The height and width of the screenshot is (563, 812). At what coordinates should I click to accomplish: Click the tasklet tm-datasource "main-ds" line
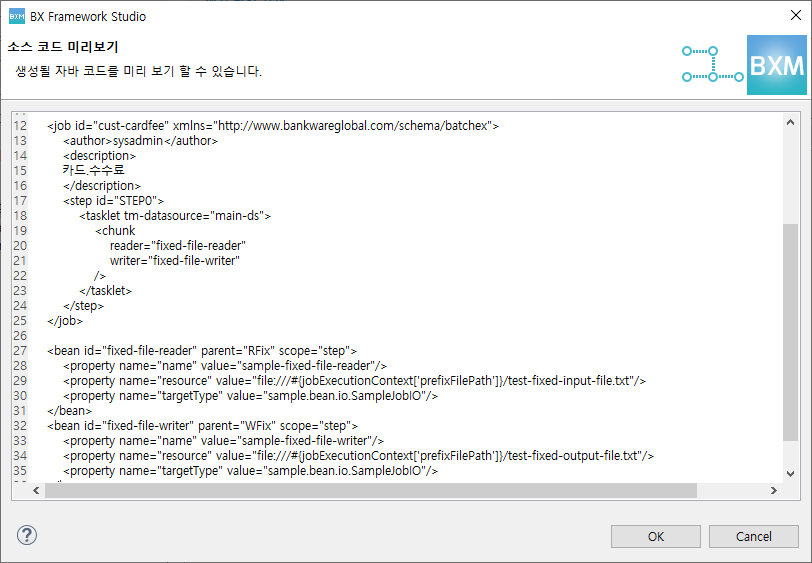coord(175,216)
